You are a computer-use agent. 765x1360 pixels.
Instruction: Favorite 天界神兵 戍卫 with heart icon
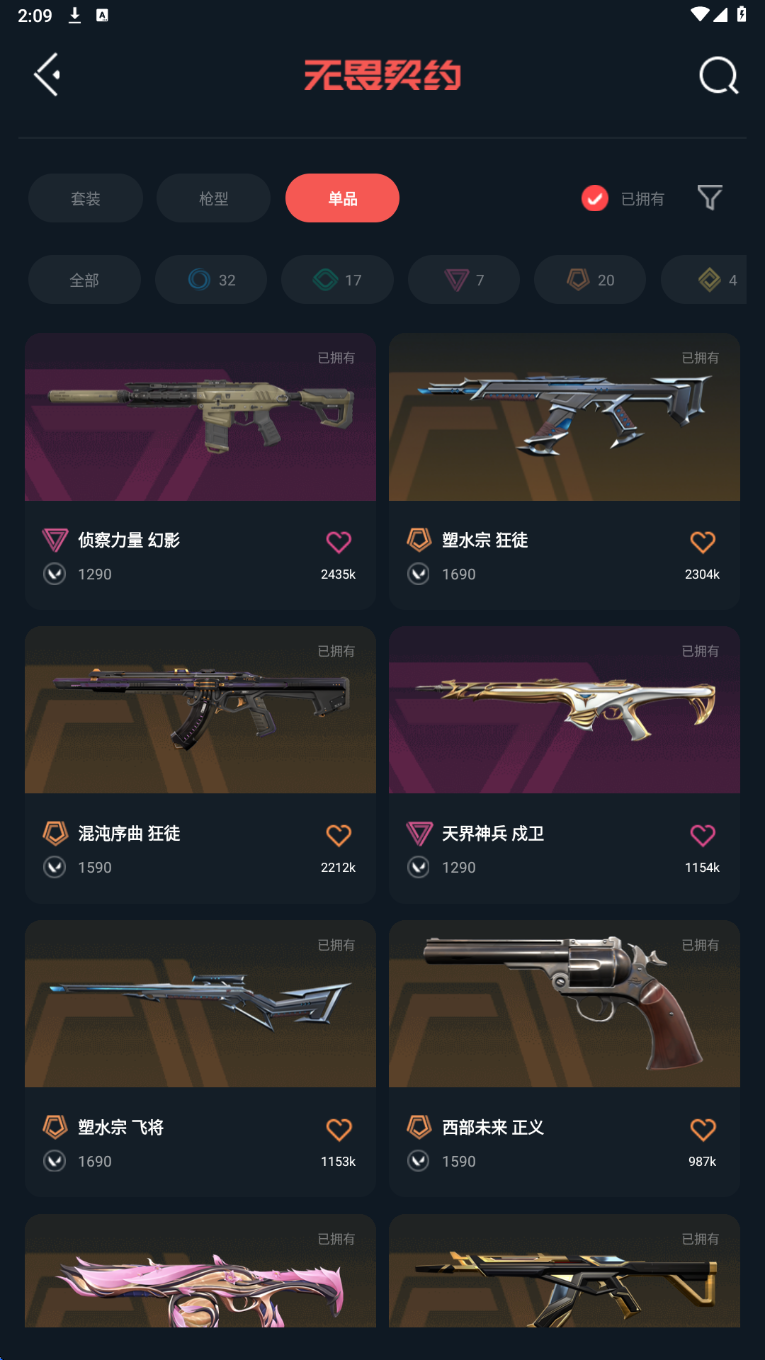click(x=703, y=835)
